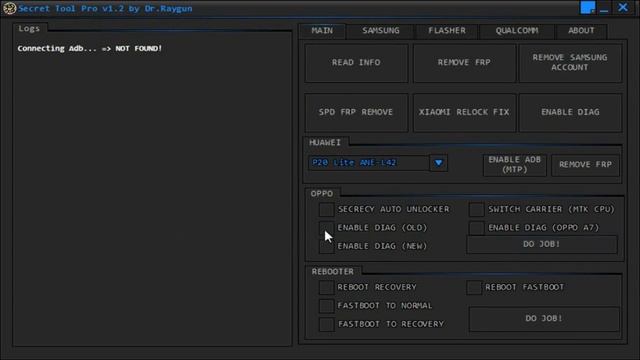640x360 pixels.
Task: Open the FLASHER tab
Action: coord(447,31)
